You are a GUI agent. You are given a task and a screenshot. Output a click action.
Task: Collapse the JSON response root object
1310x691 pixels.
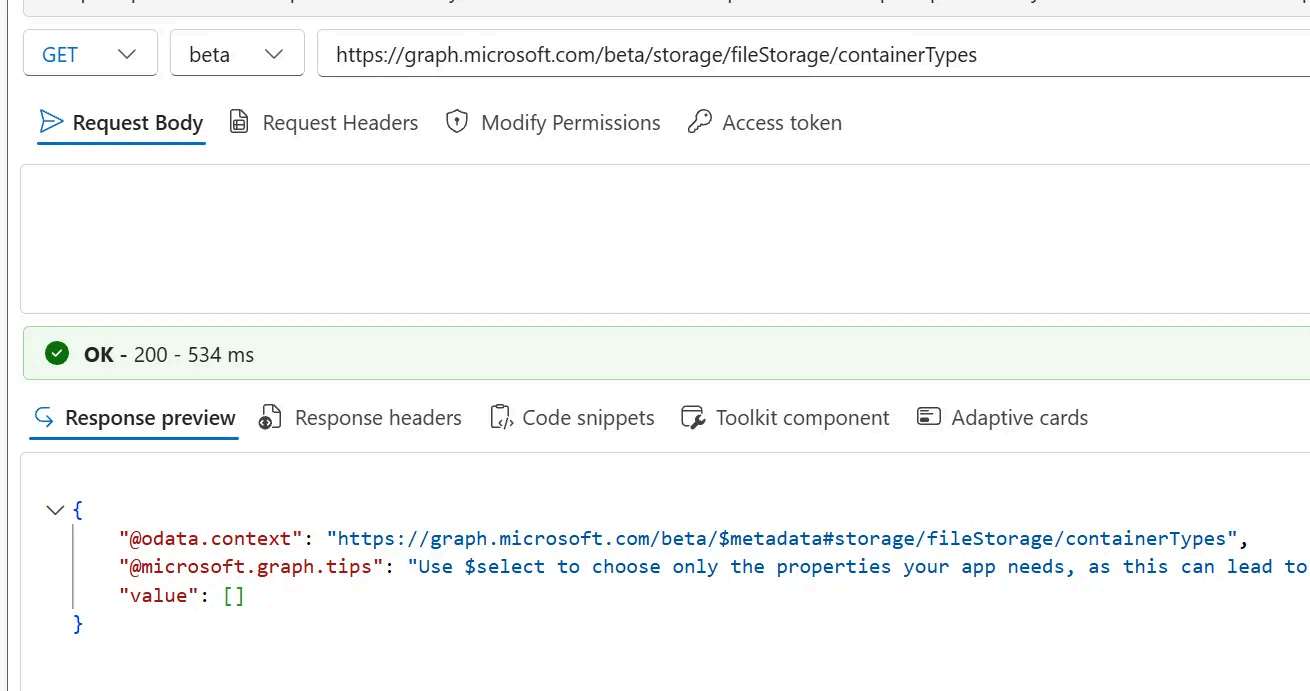coord(55,510)
